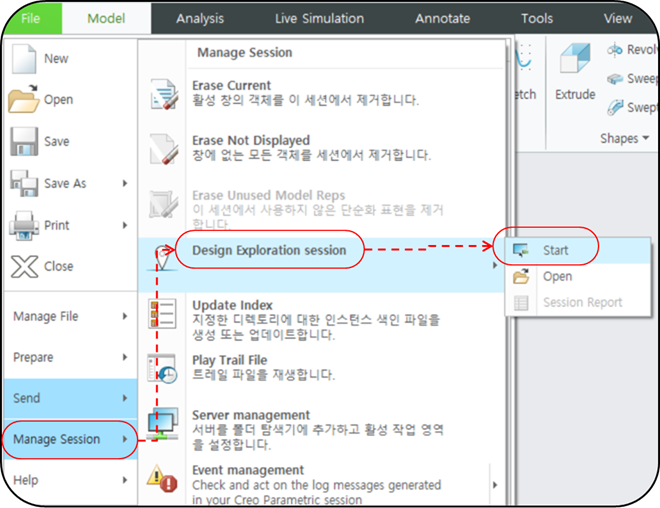Click the Server management monitors icon
The width and height of the screenshot is (660, 508).
(162, 423)
